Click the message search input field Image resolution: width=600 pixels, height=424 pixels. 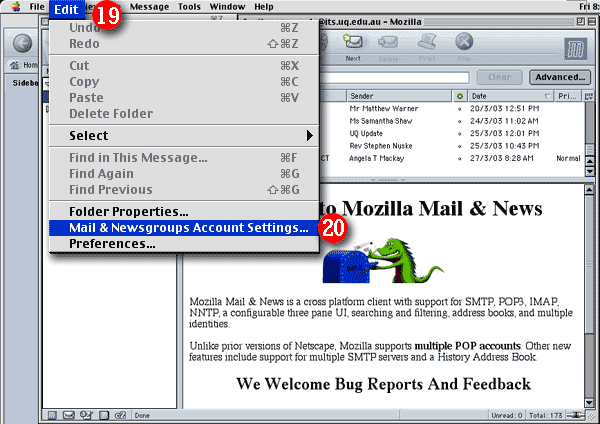[x=400, y=77]
